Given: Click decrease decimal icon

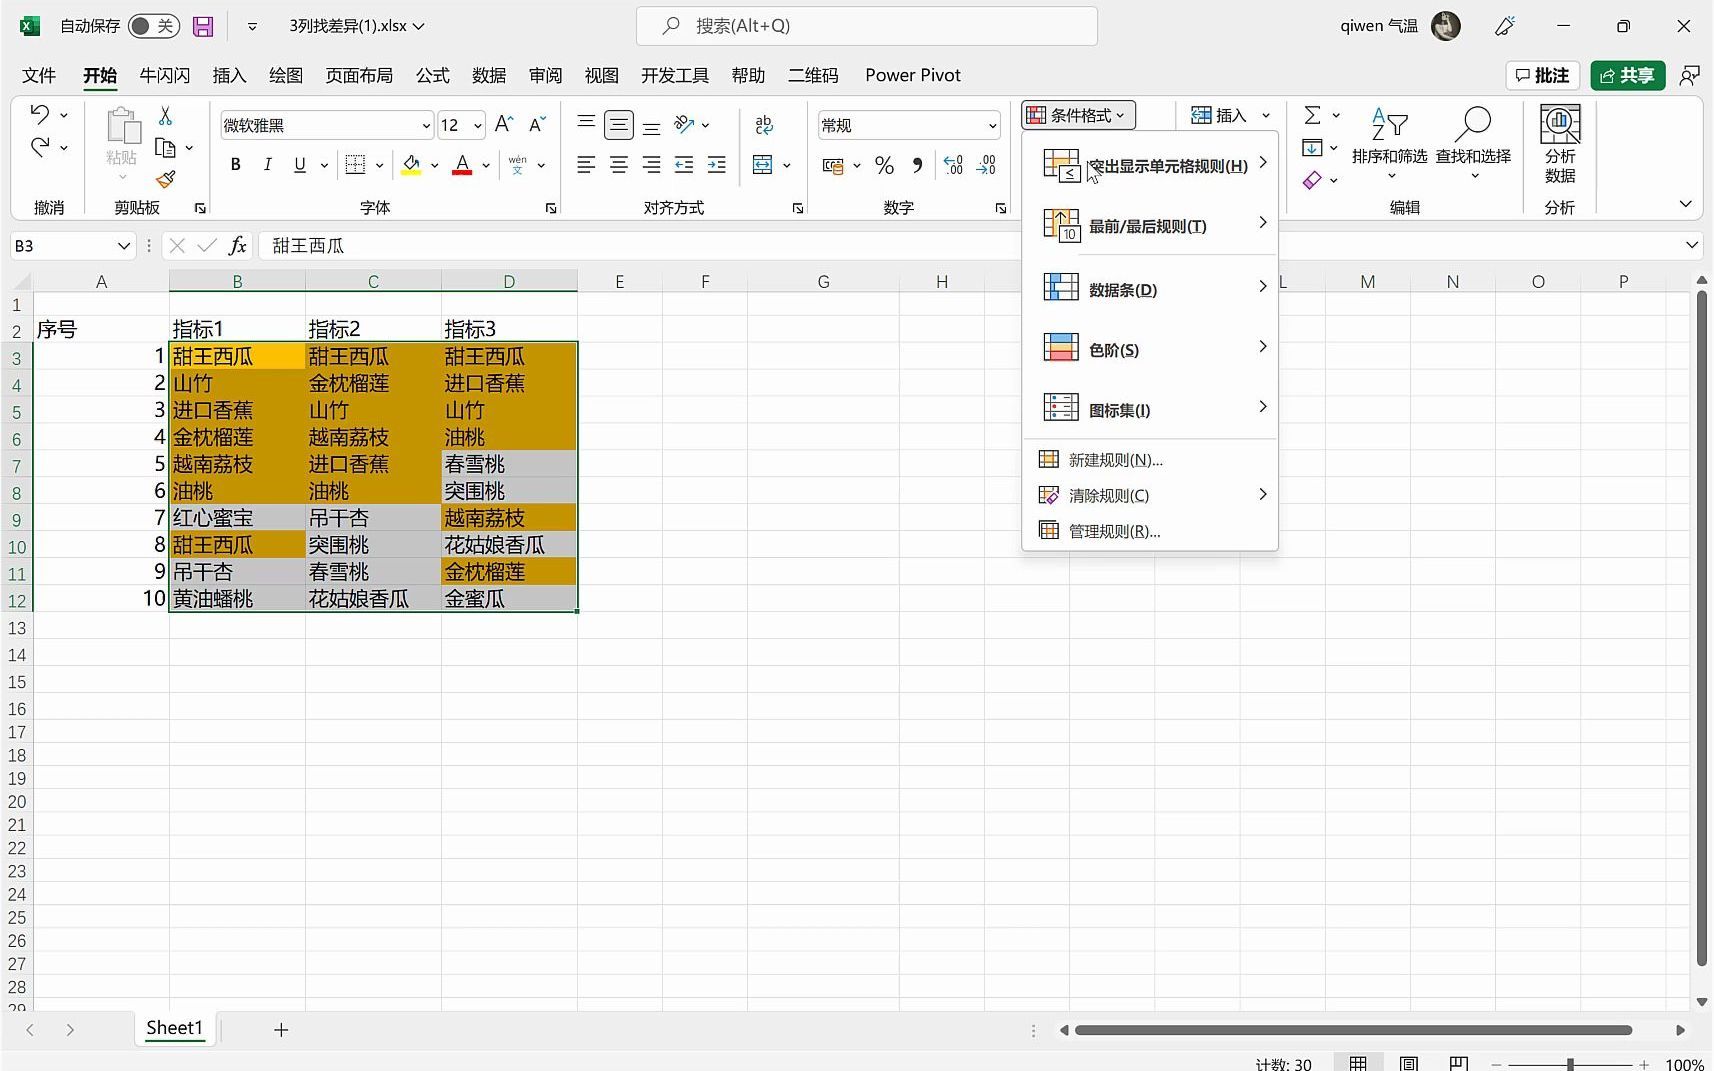Looking at the screenshot, I should 987,165.
